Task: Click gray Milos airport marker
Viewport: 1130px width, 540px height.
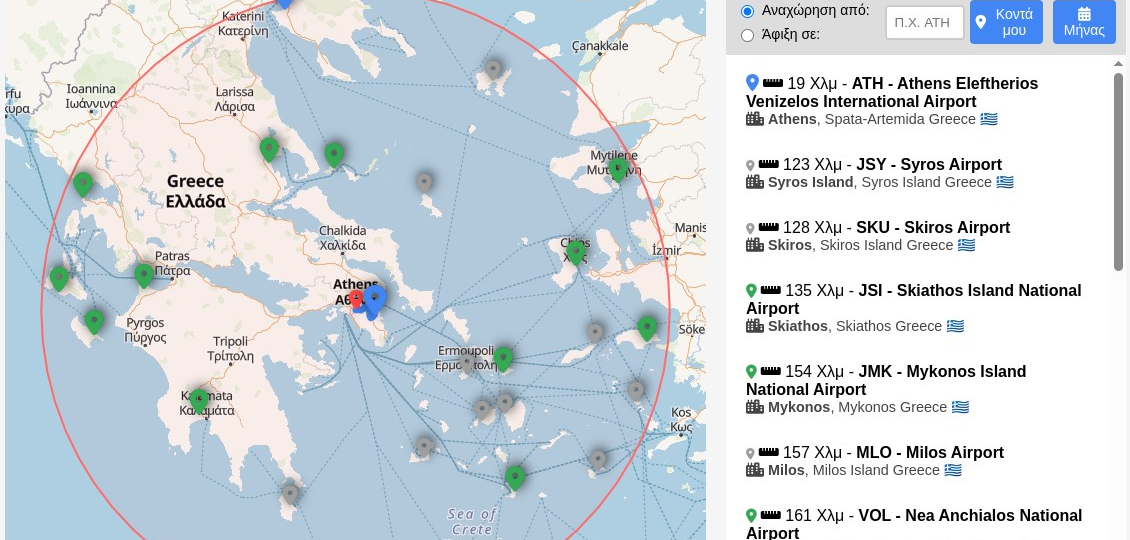Action: [424, 446]
